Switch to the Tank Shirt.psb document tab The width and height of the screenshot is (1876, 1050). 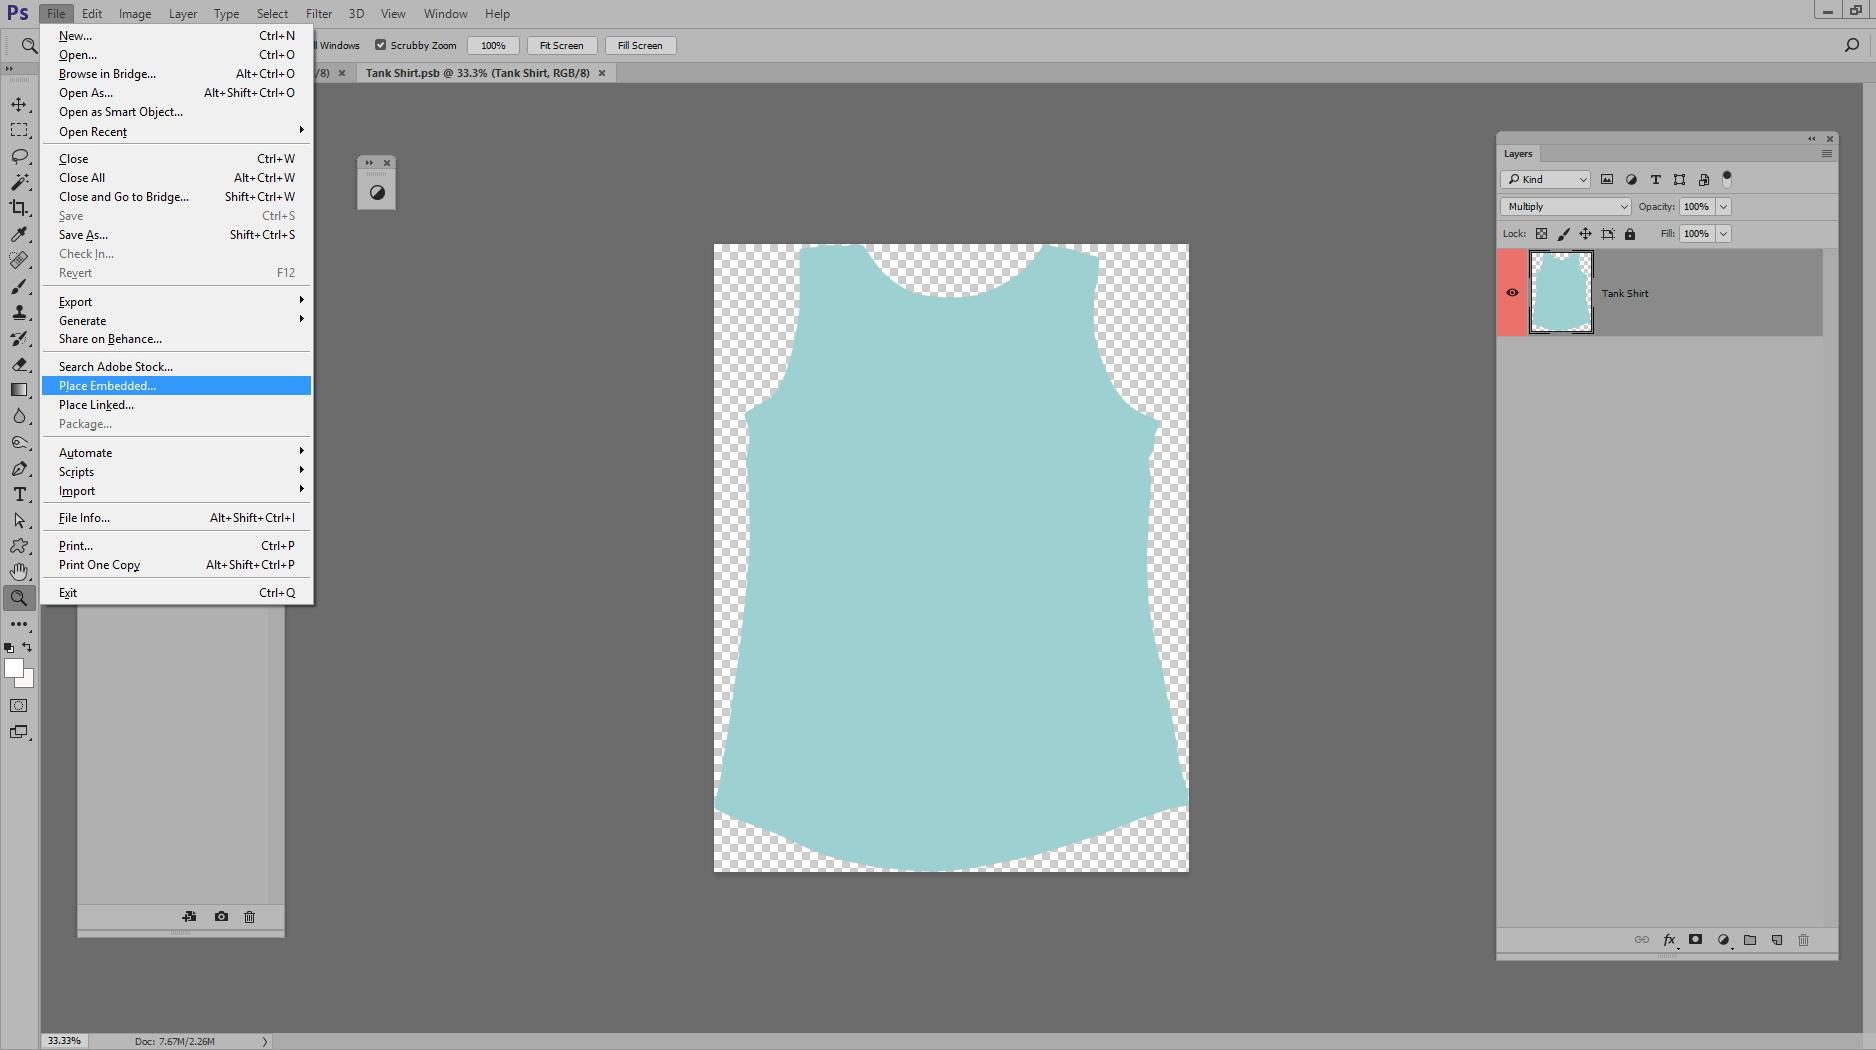477,73
